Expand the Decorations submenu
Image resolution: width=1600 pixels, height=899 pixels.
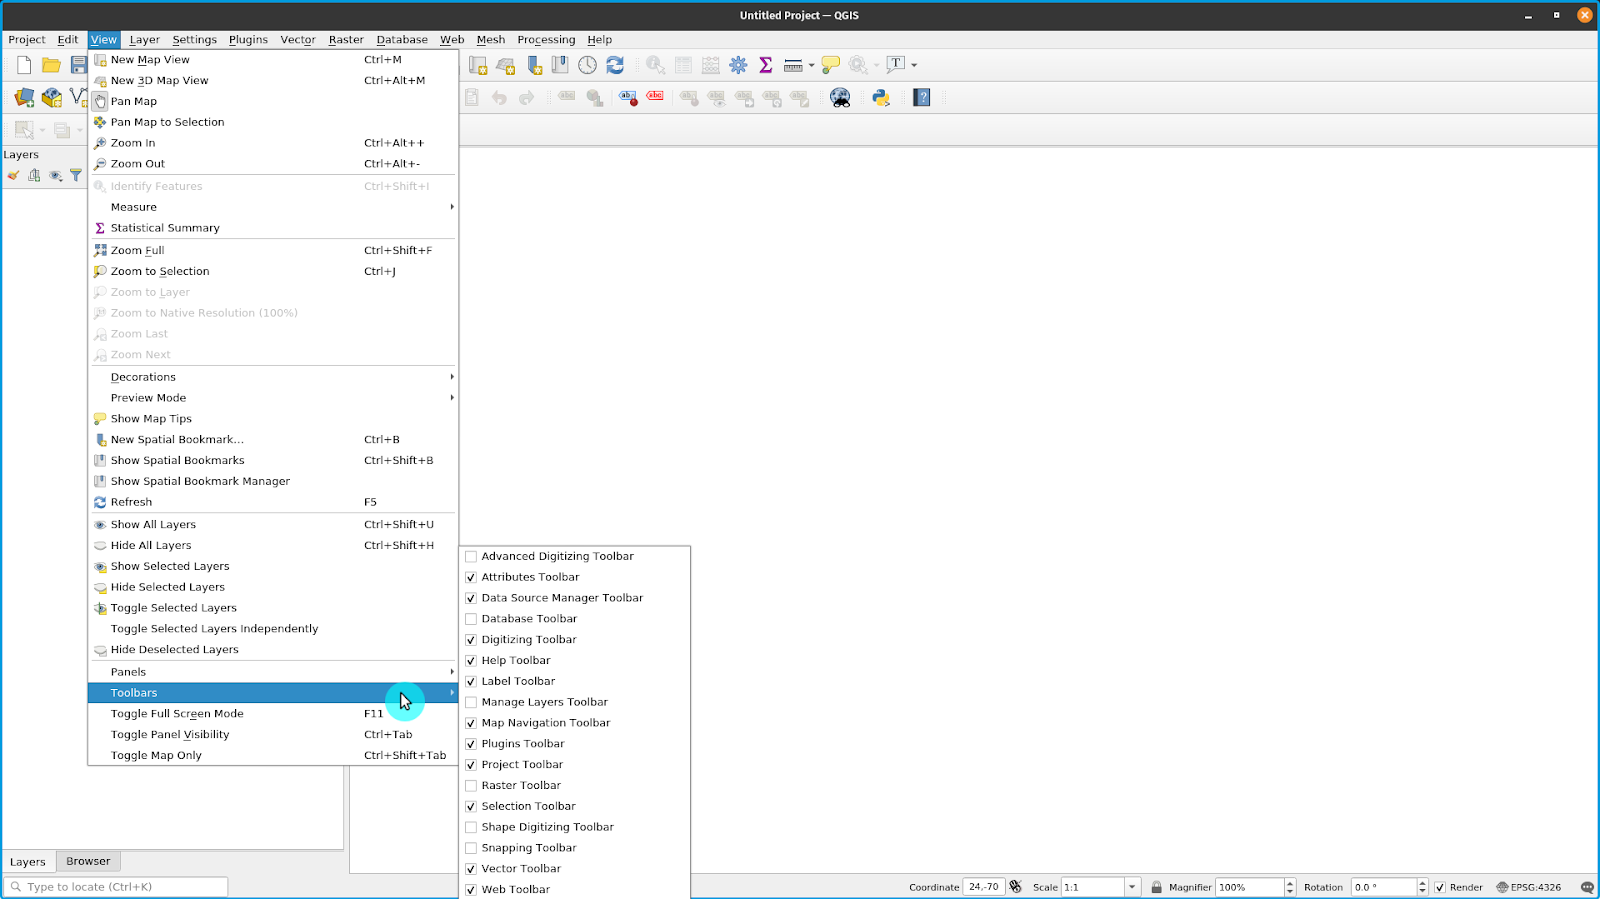[x=273, y=377]
